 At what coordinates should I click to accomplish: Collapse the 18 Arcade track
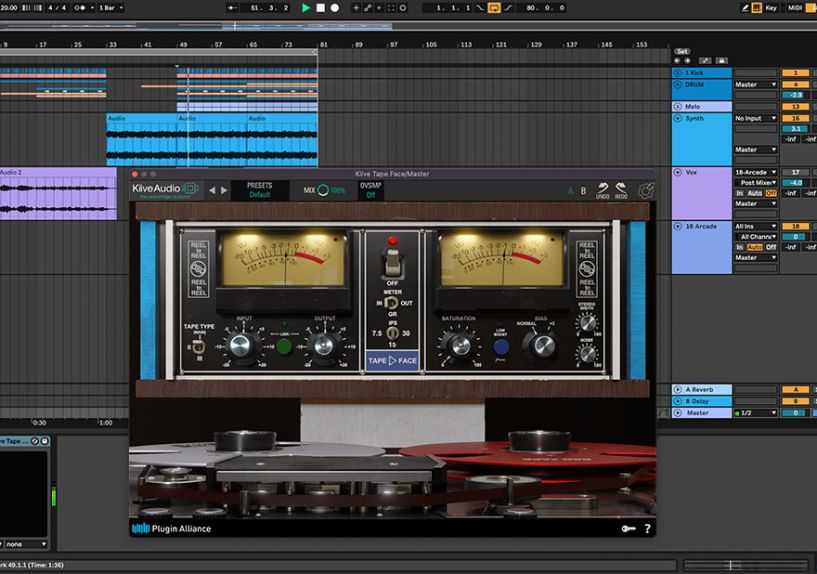click(678, 226)
